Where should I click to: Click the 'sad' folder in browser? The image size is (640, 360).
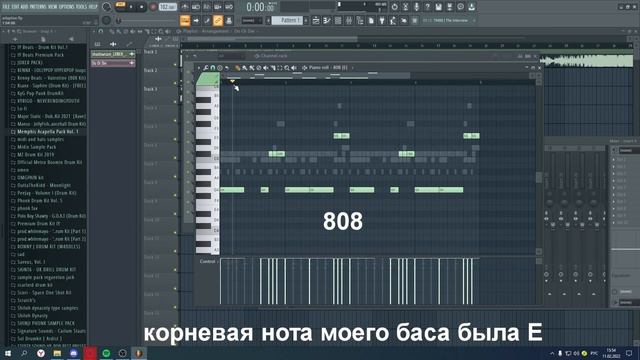tap(21, 254)
